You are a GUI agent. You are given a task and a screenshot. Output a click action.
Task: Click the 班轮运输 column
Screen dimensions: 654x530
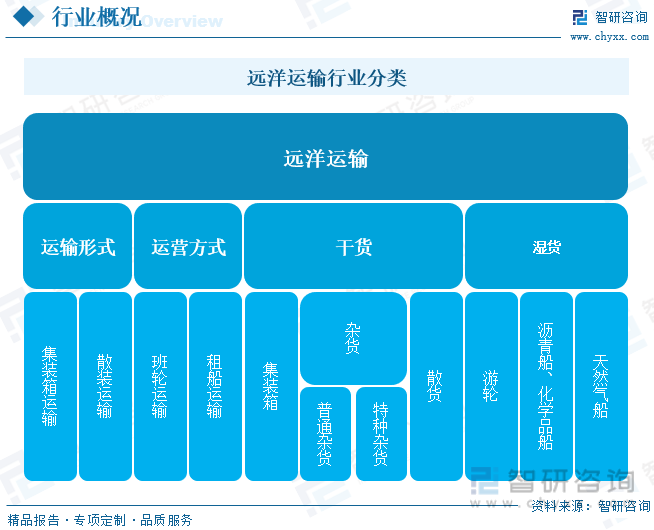coord(161,386)
